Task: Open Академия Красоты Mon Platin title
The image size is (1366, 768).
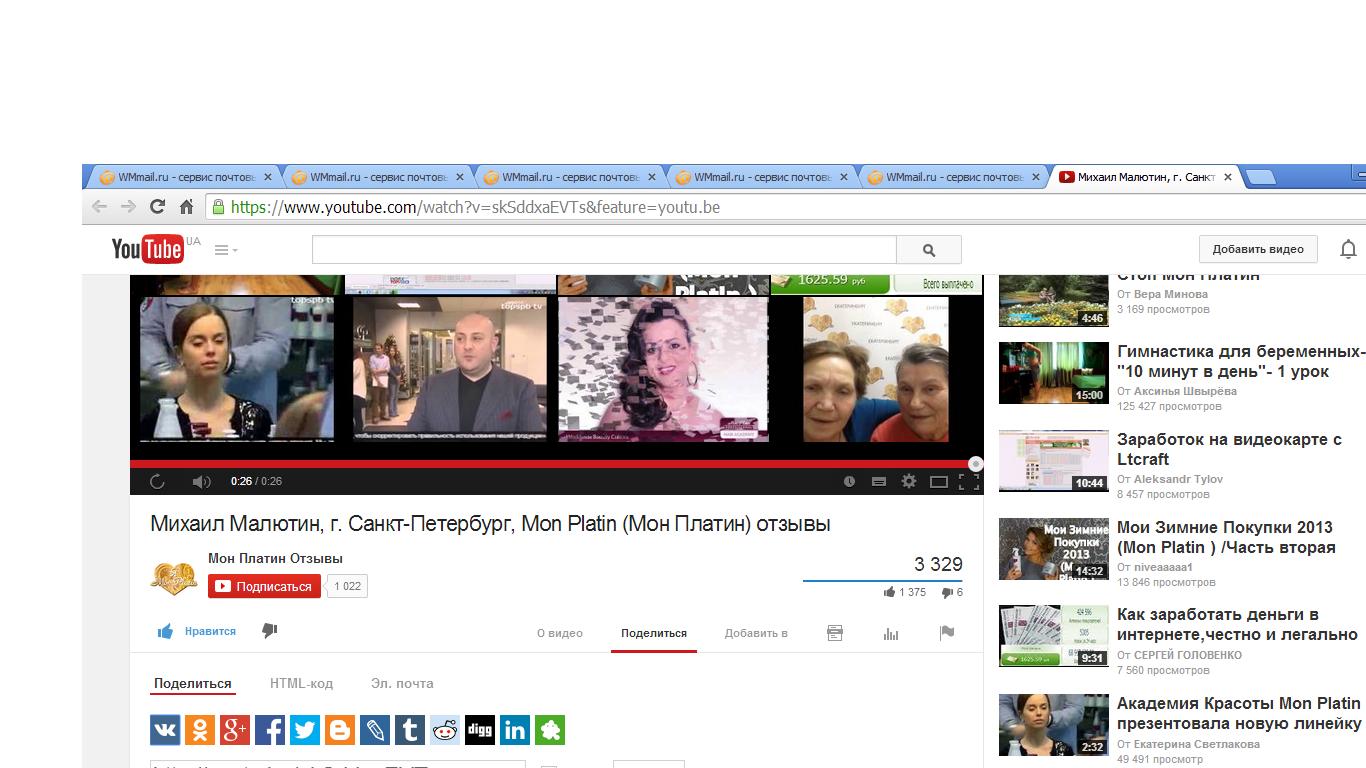Action: coord(1239,712)
